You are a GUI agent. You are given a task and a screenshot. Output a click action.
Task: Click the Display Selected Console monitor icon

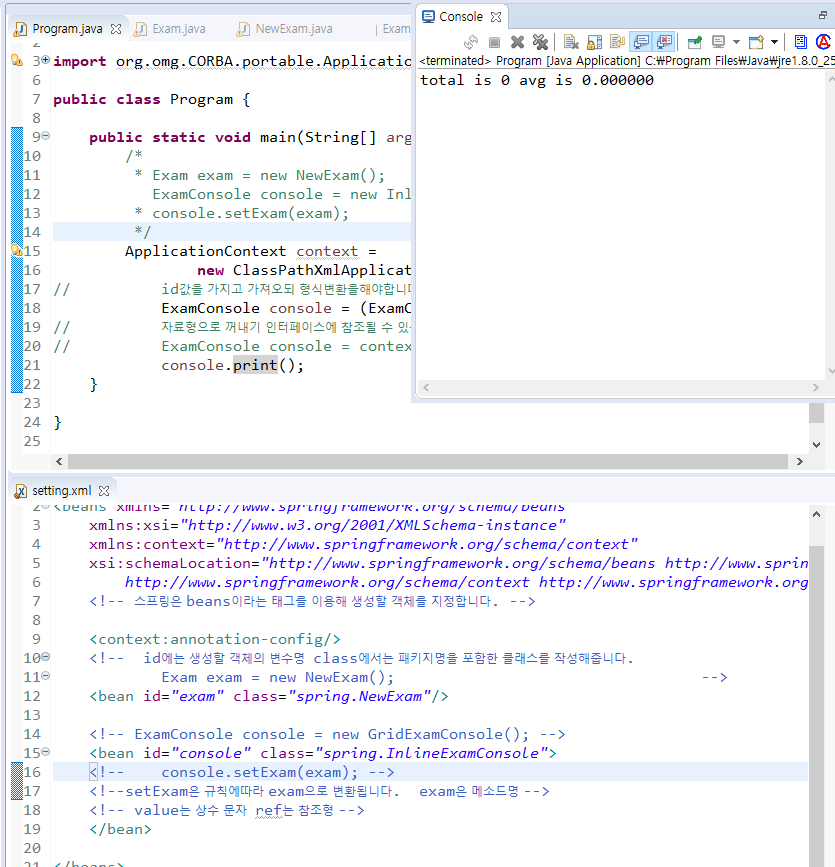click(718, 42)
